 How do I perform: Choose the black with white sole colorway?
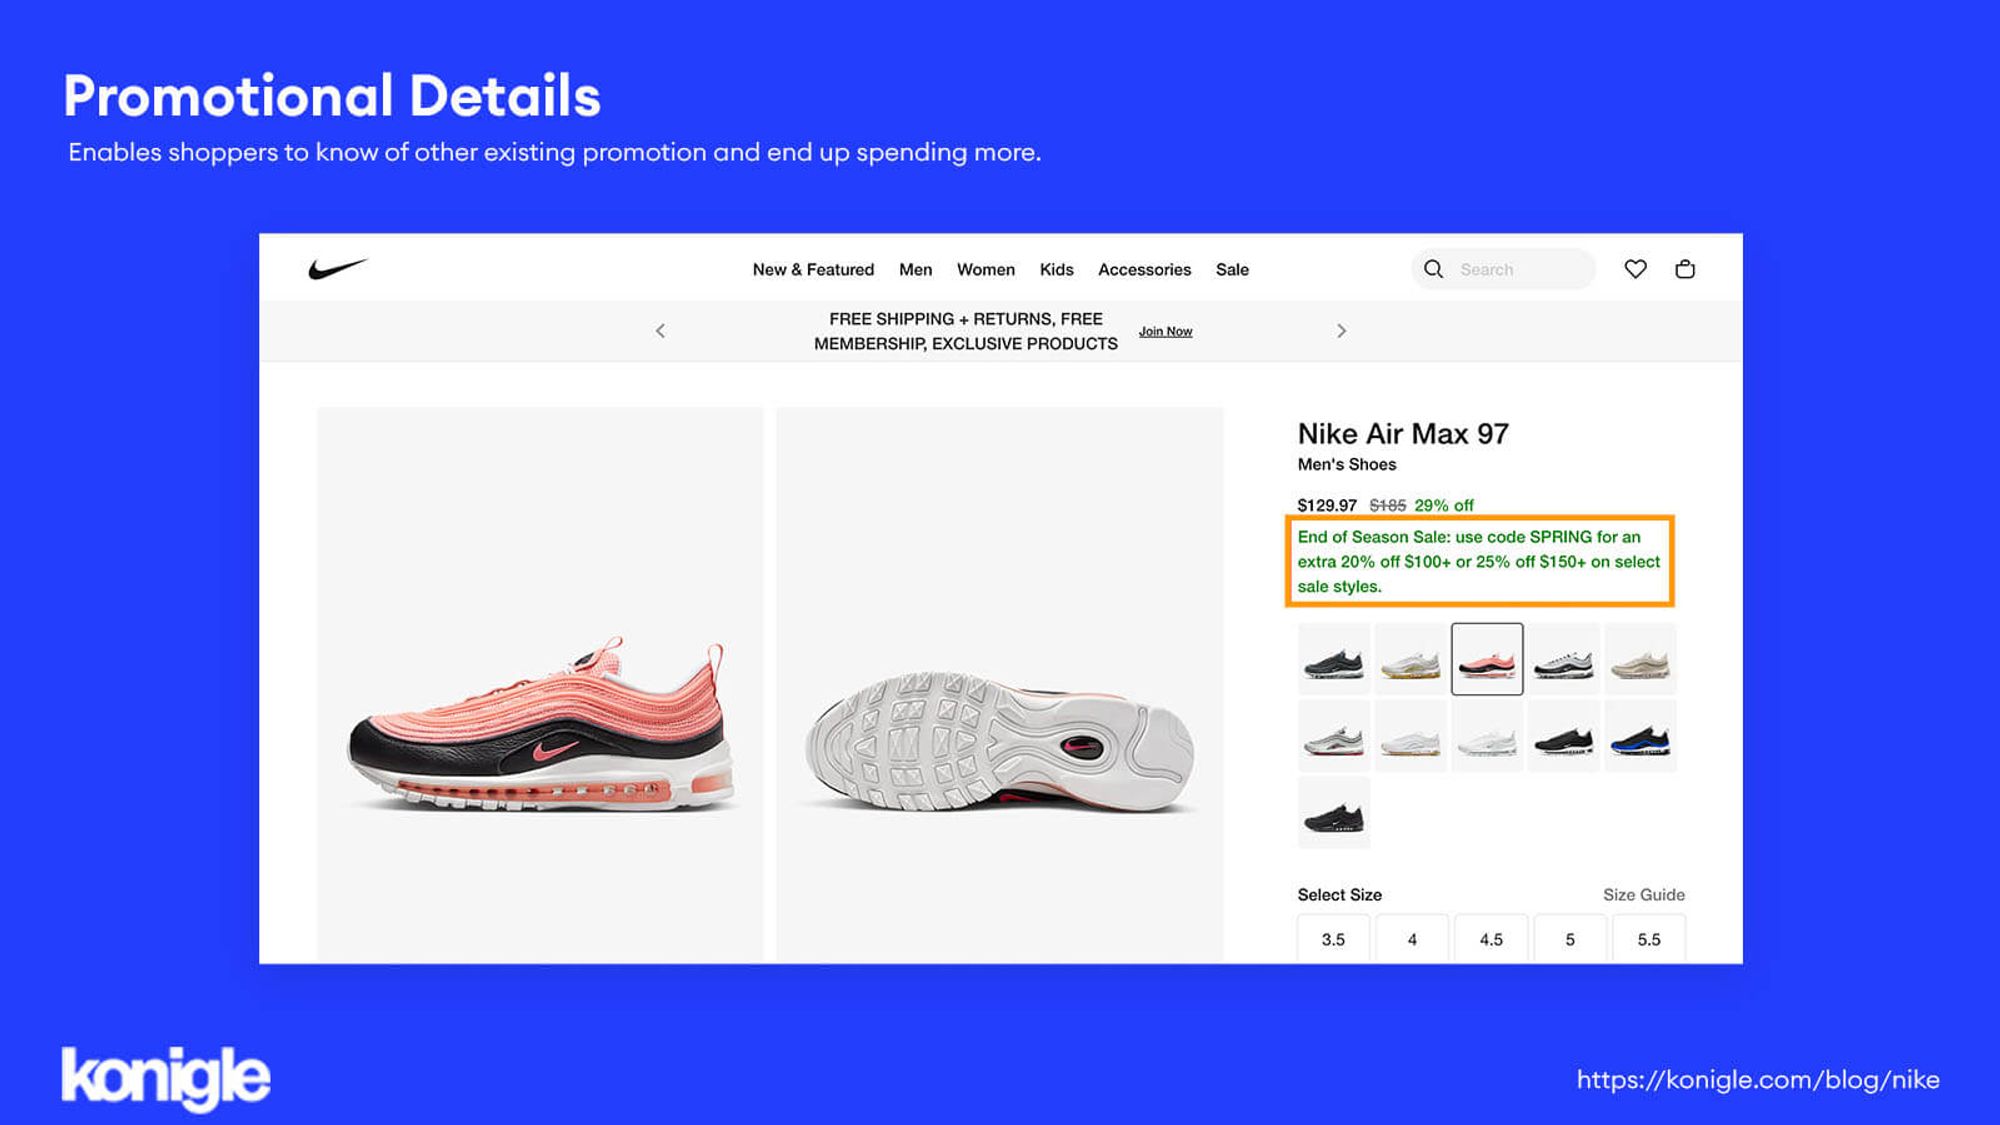click(1564, 736)
